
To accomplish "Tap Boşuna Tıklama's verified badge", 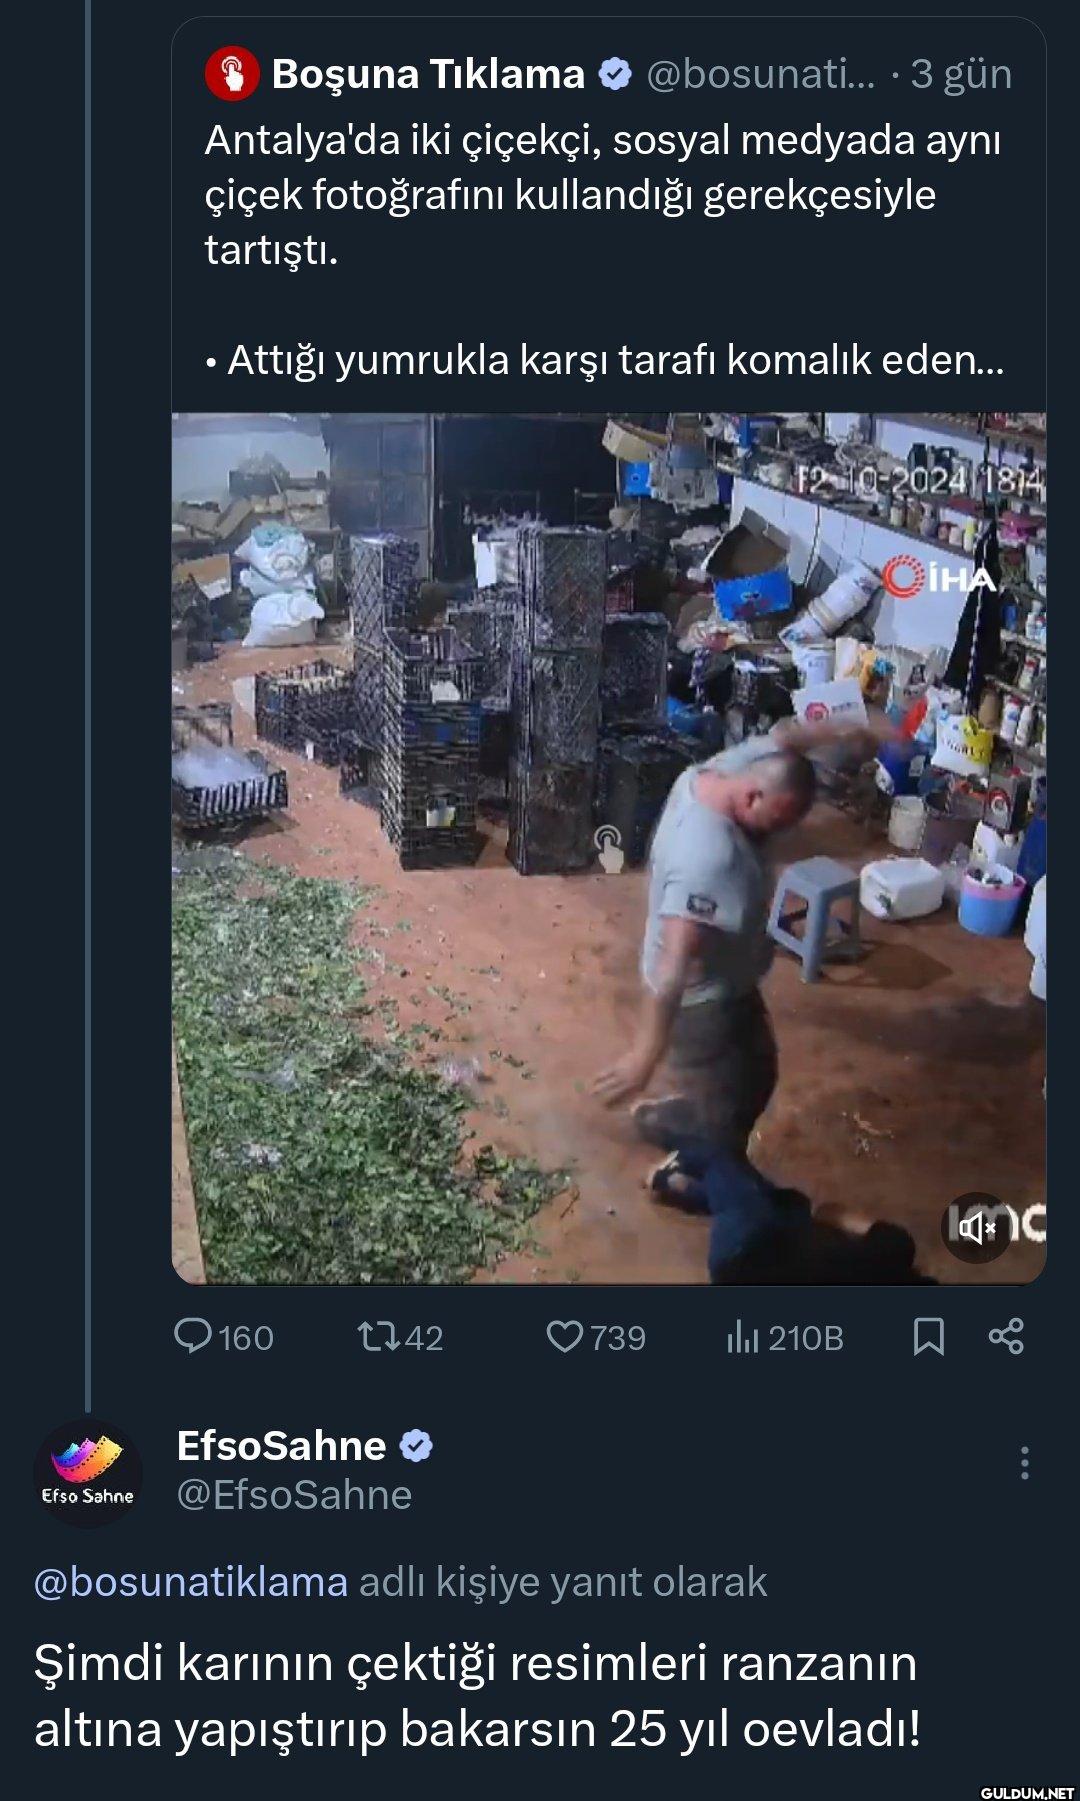I will coord(615,74).
